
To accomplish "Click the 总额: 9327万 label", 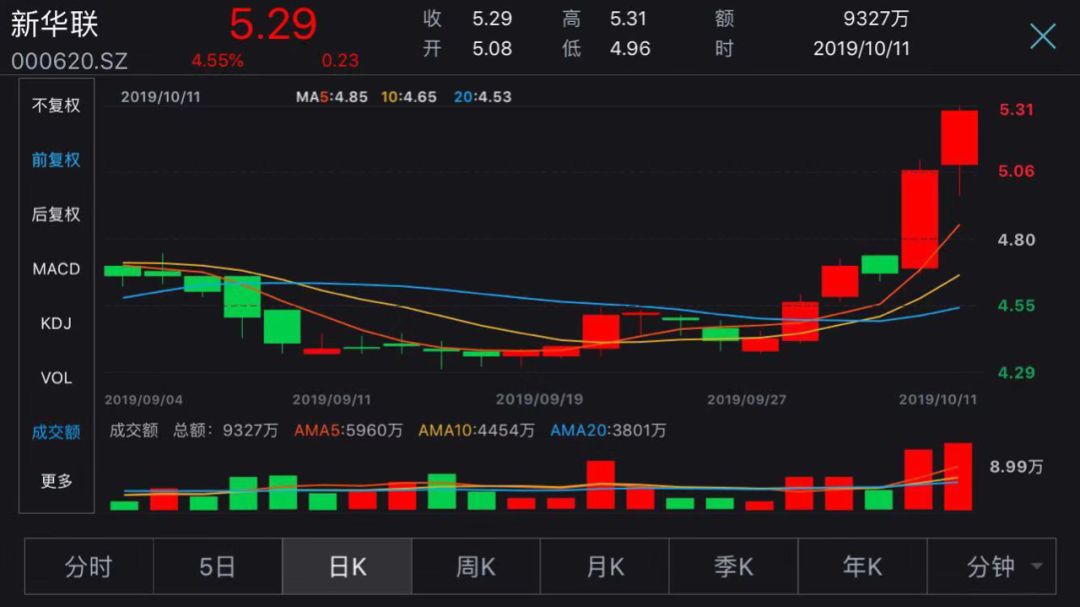I will [225, 431].
